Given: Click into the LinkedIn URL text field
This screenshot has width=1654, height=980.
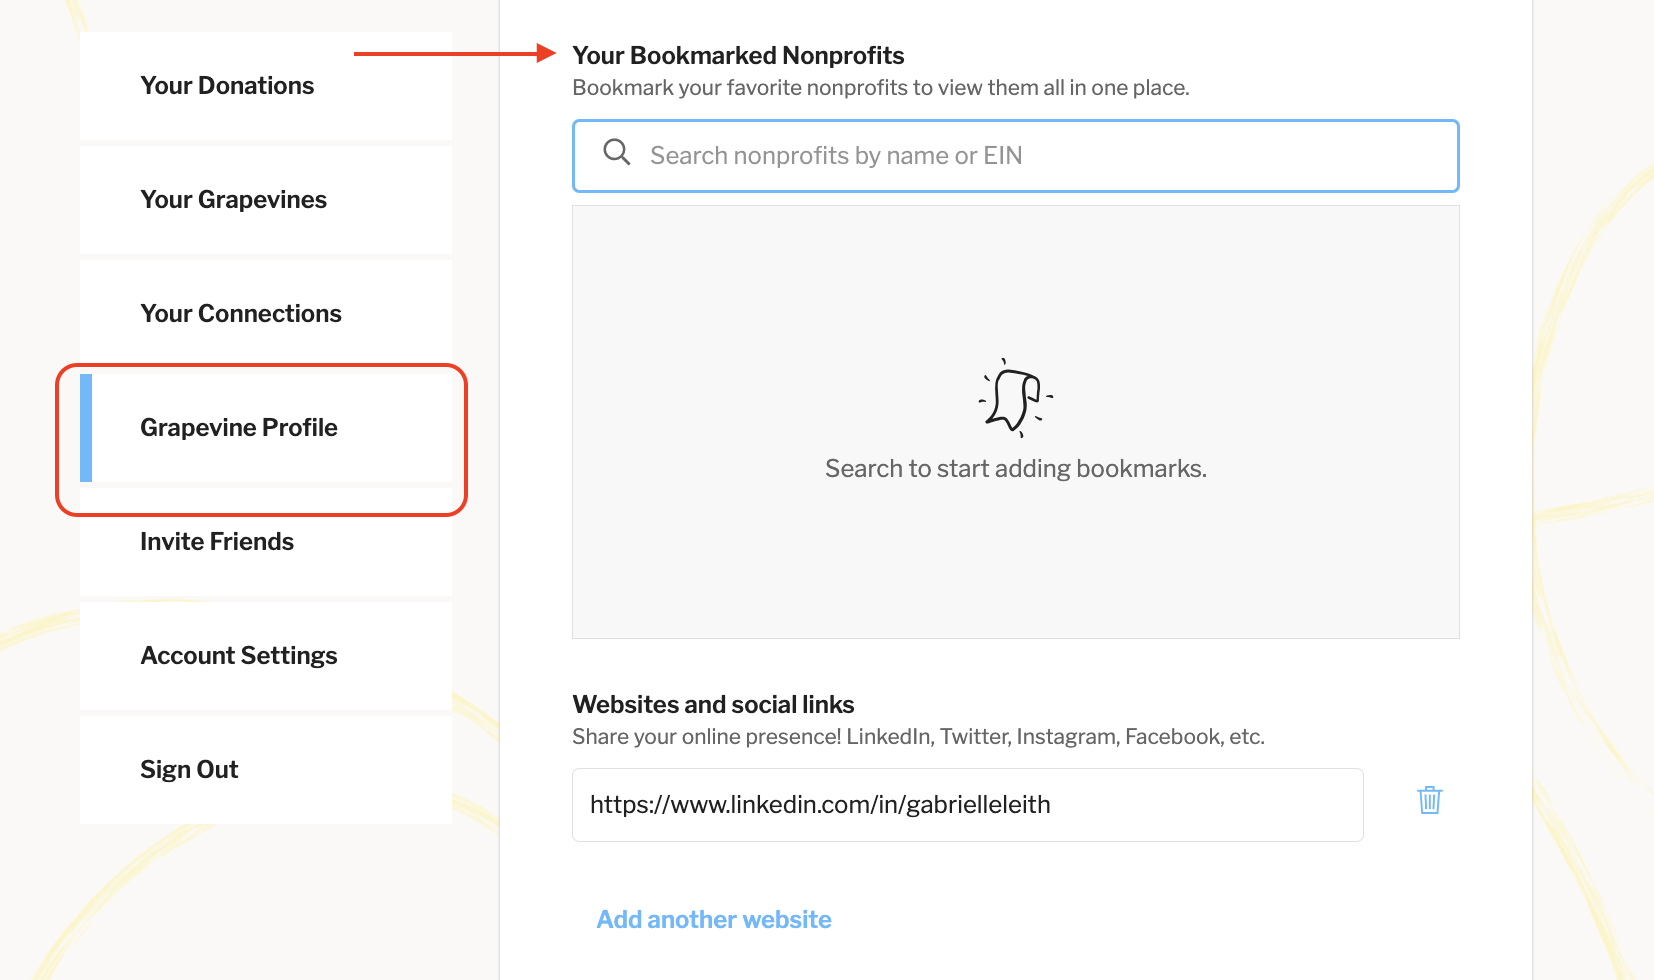Looking at the screenshot, I should point(967,805).
